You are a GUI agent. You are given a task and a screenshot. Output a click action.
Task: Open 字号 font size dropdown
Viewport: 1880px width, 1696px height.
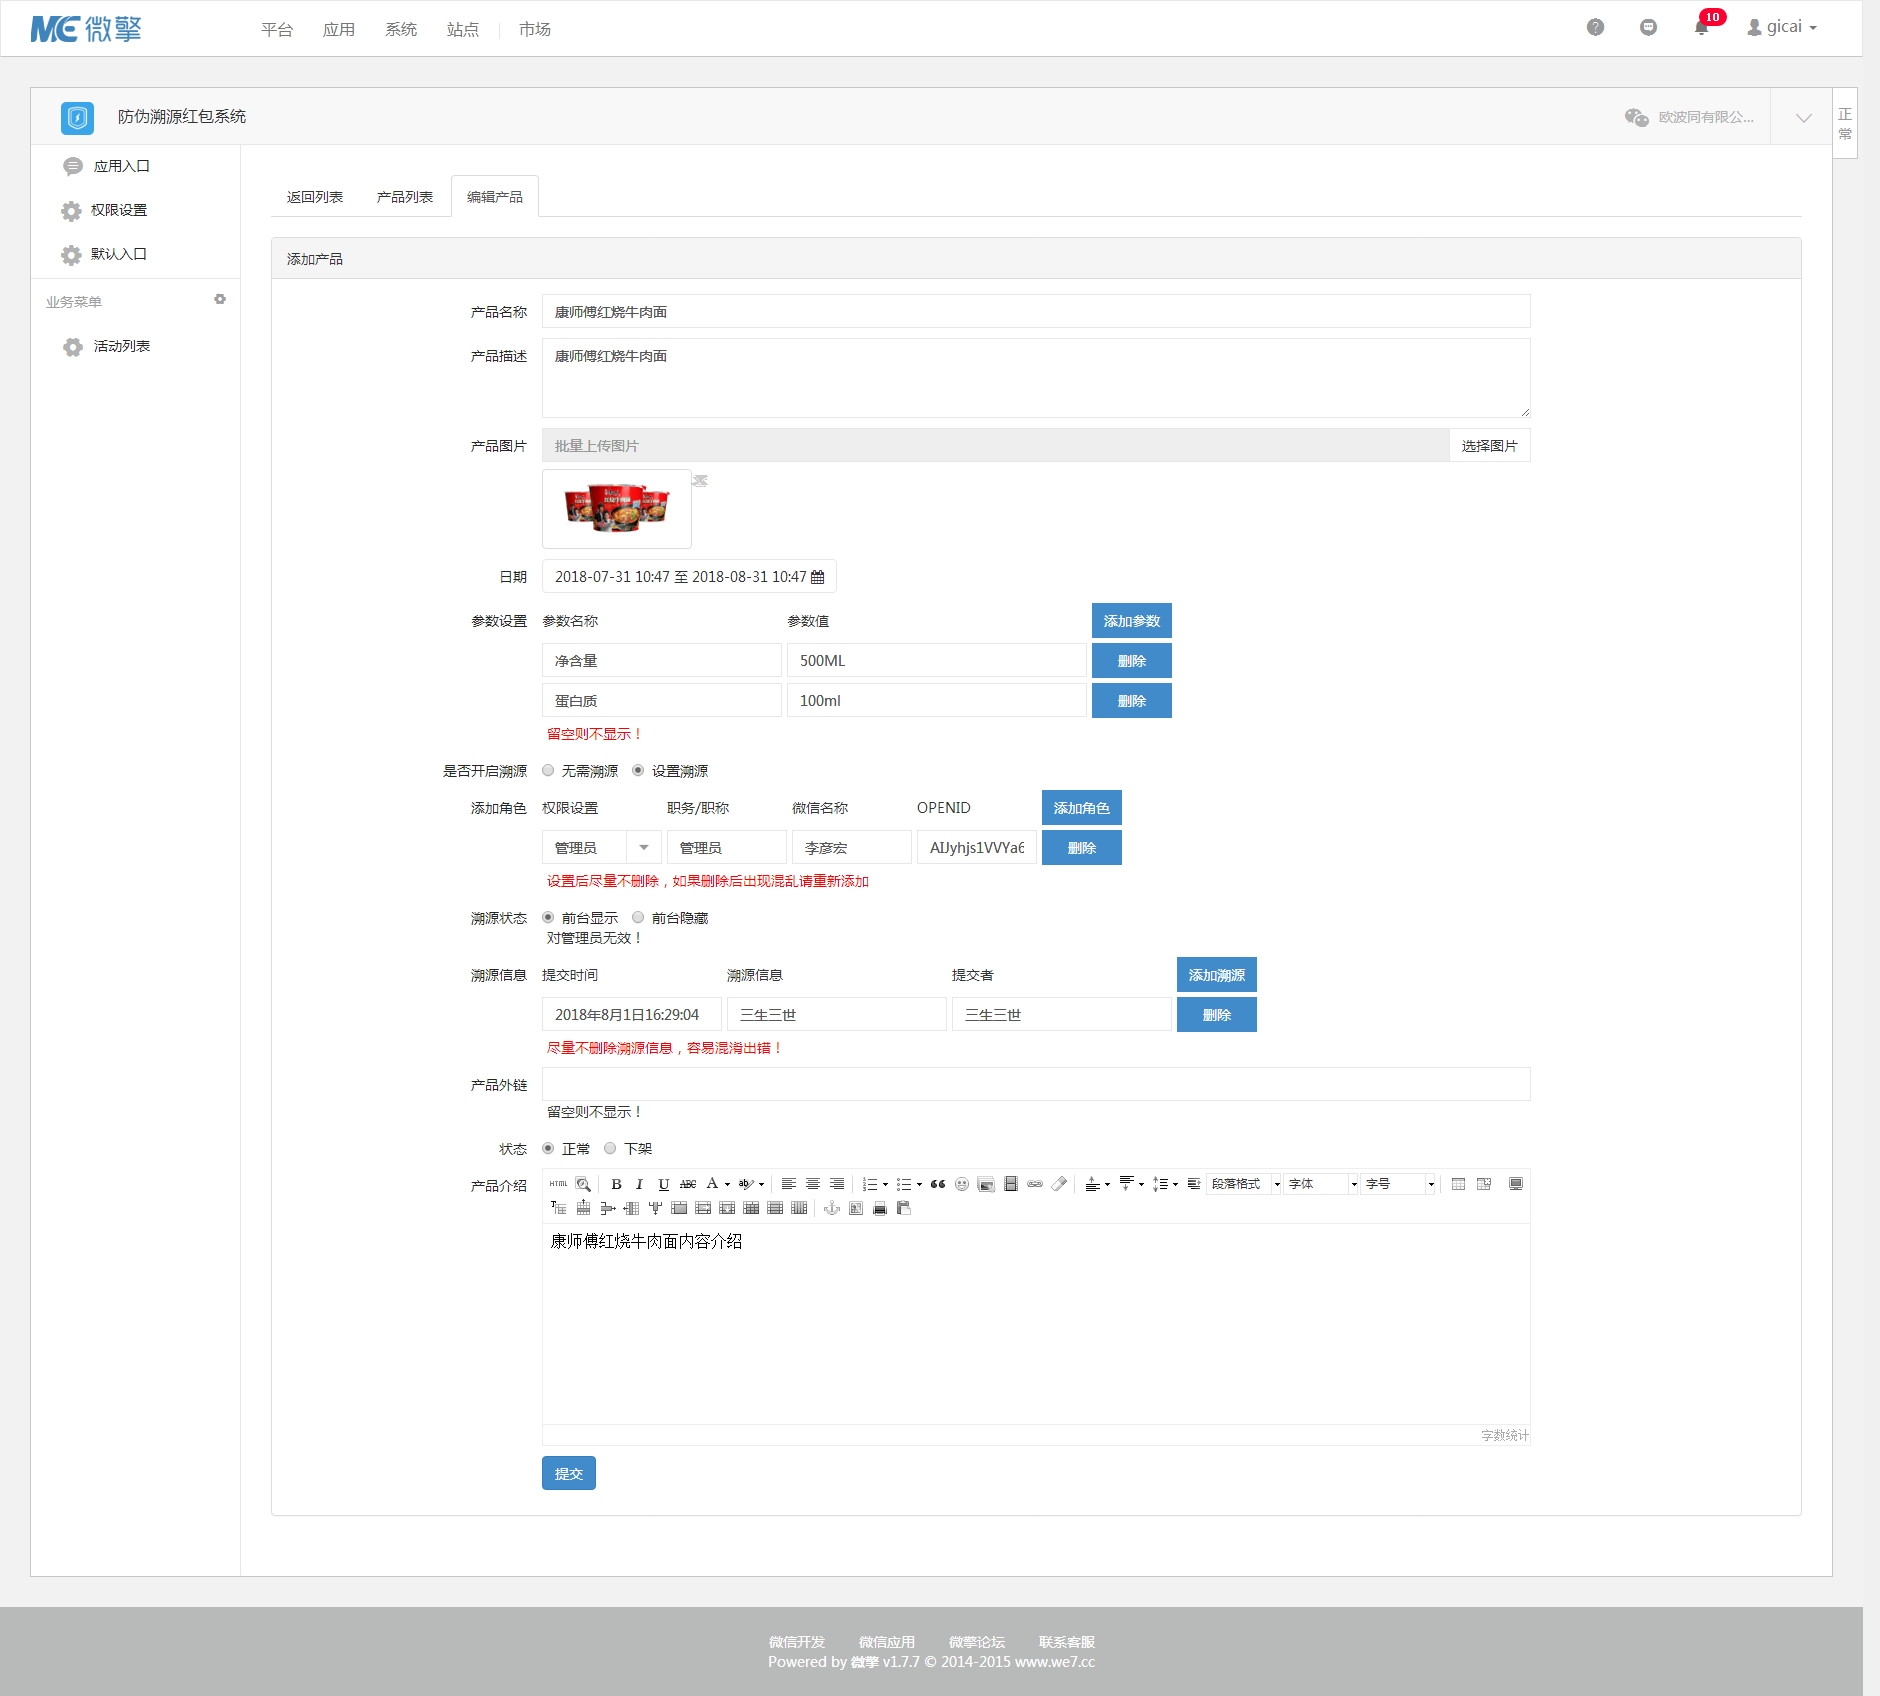coord(1399,1184)
